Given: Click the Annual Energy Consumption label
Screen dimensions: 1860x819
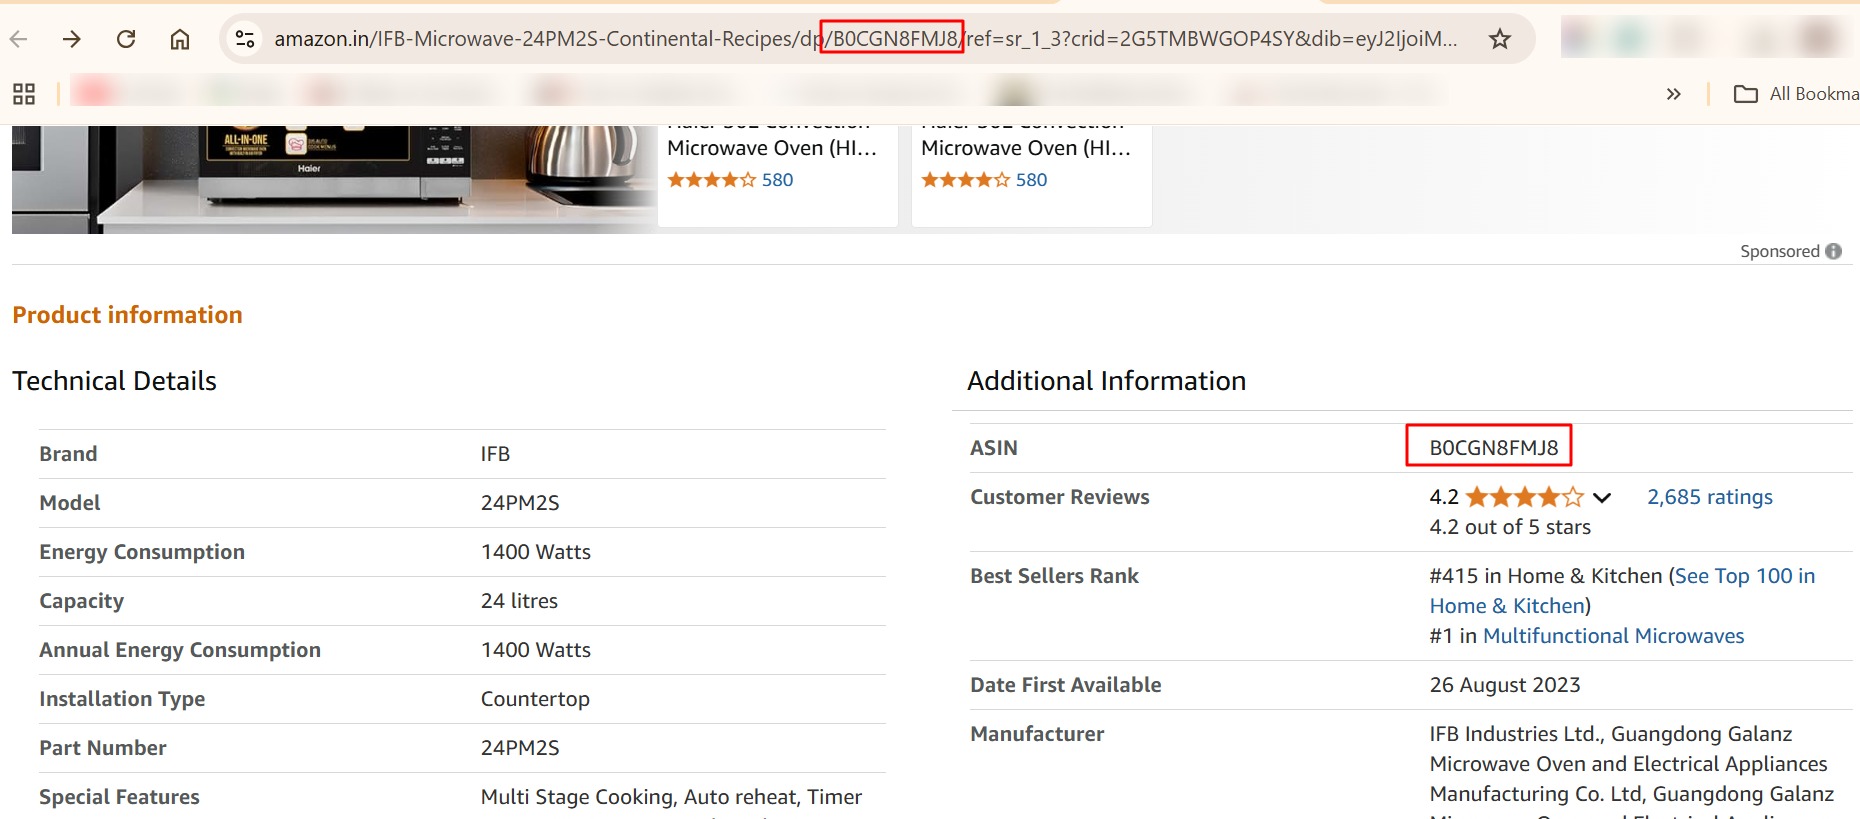Looking at the screenshot, I should 180,650.
